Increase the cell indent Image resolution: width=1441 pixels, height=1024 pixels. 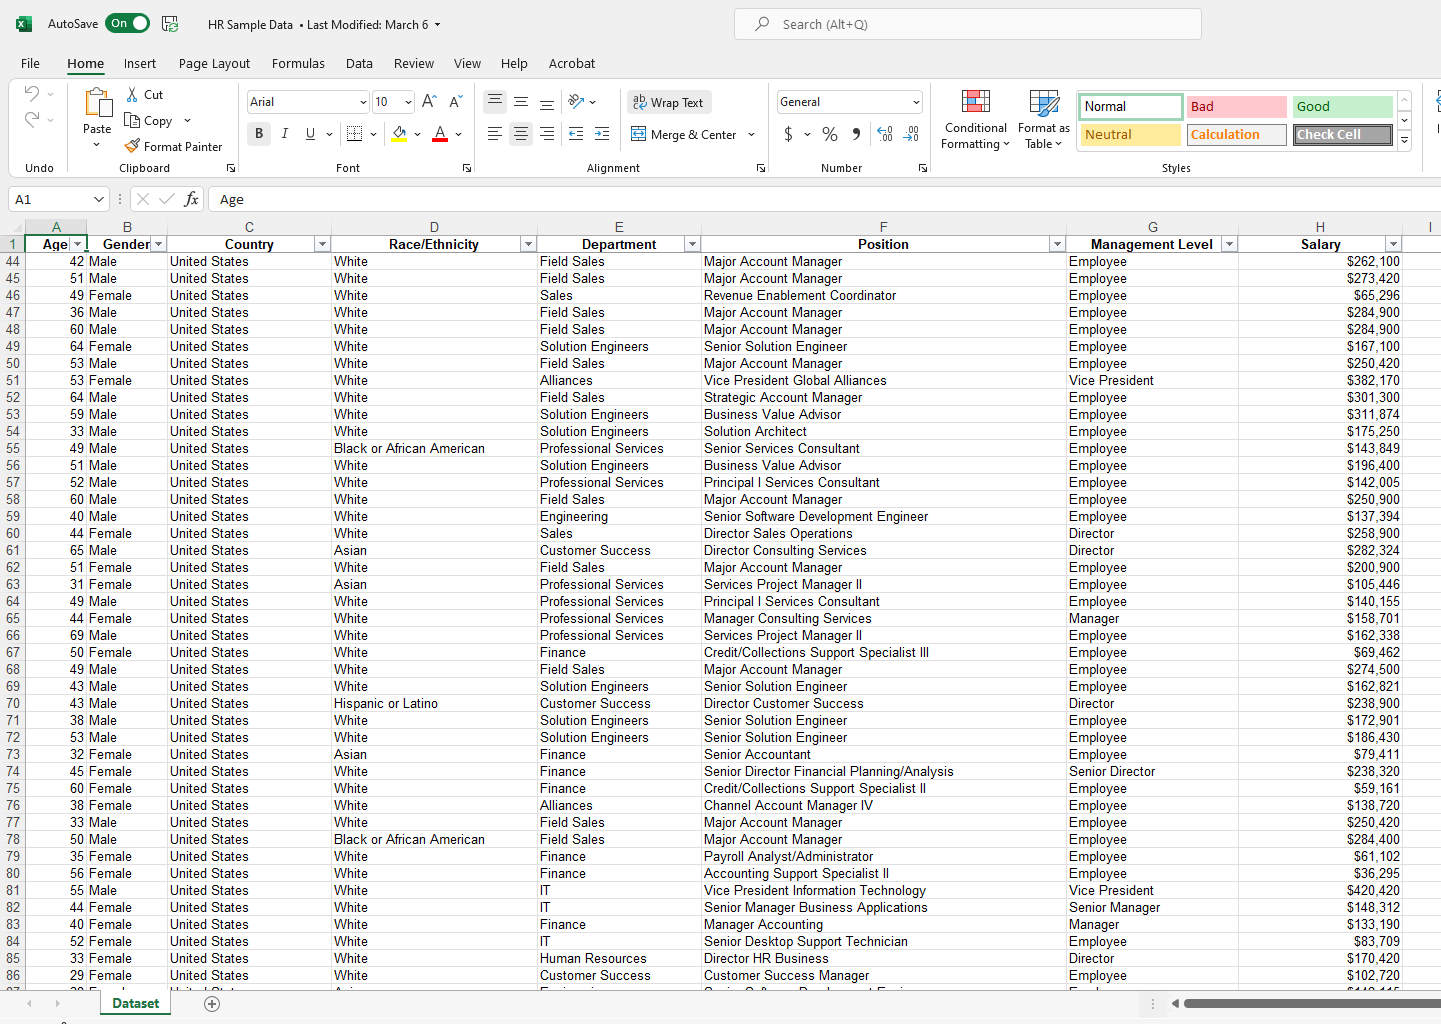click(602, 134)
